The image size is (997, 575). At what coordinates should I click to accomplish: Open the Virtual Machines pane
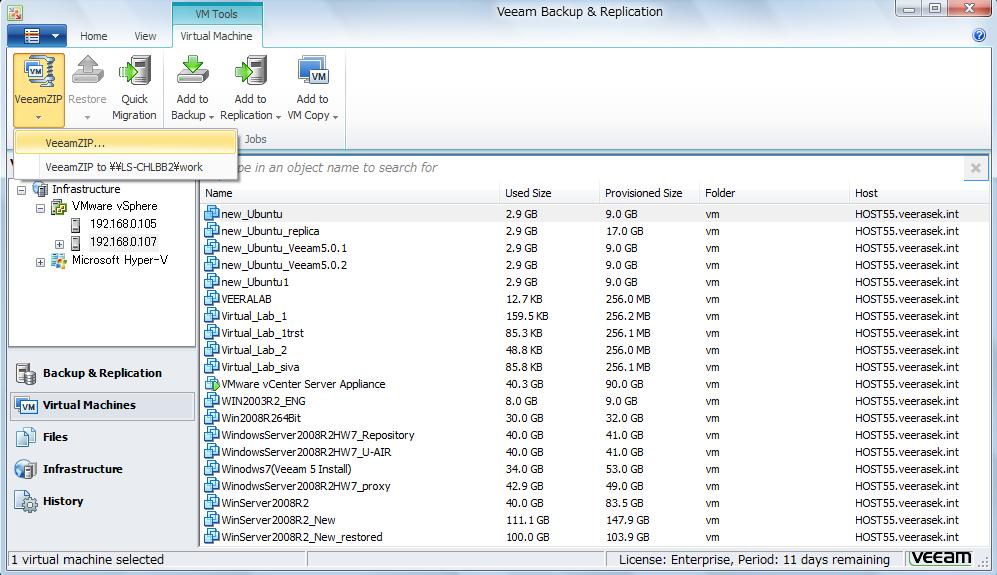click(x=102, y=406)
